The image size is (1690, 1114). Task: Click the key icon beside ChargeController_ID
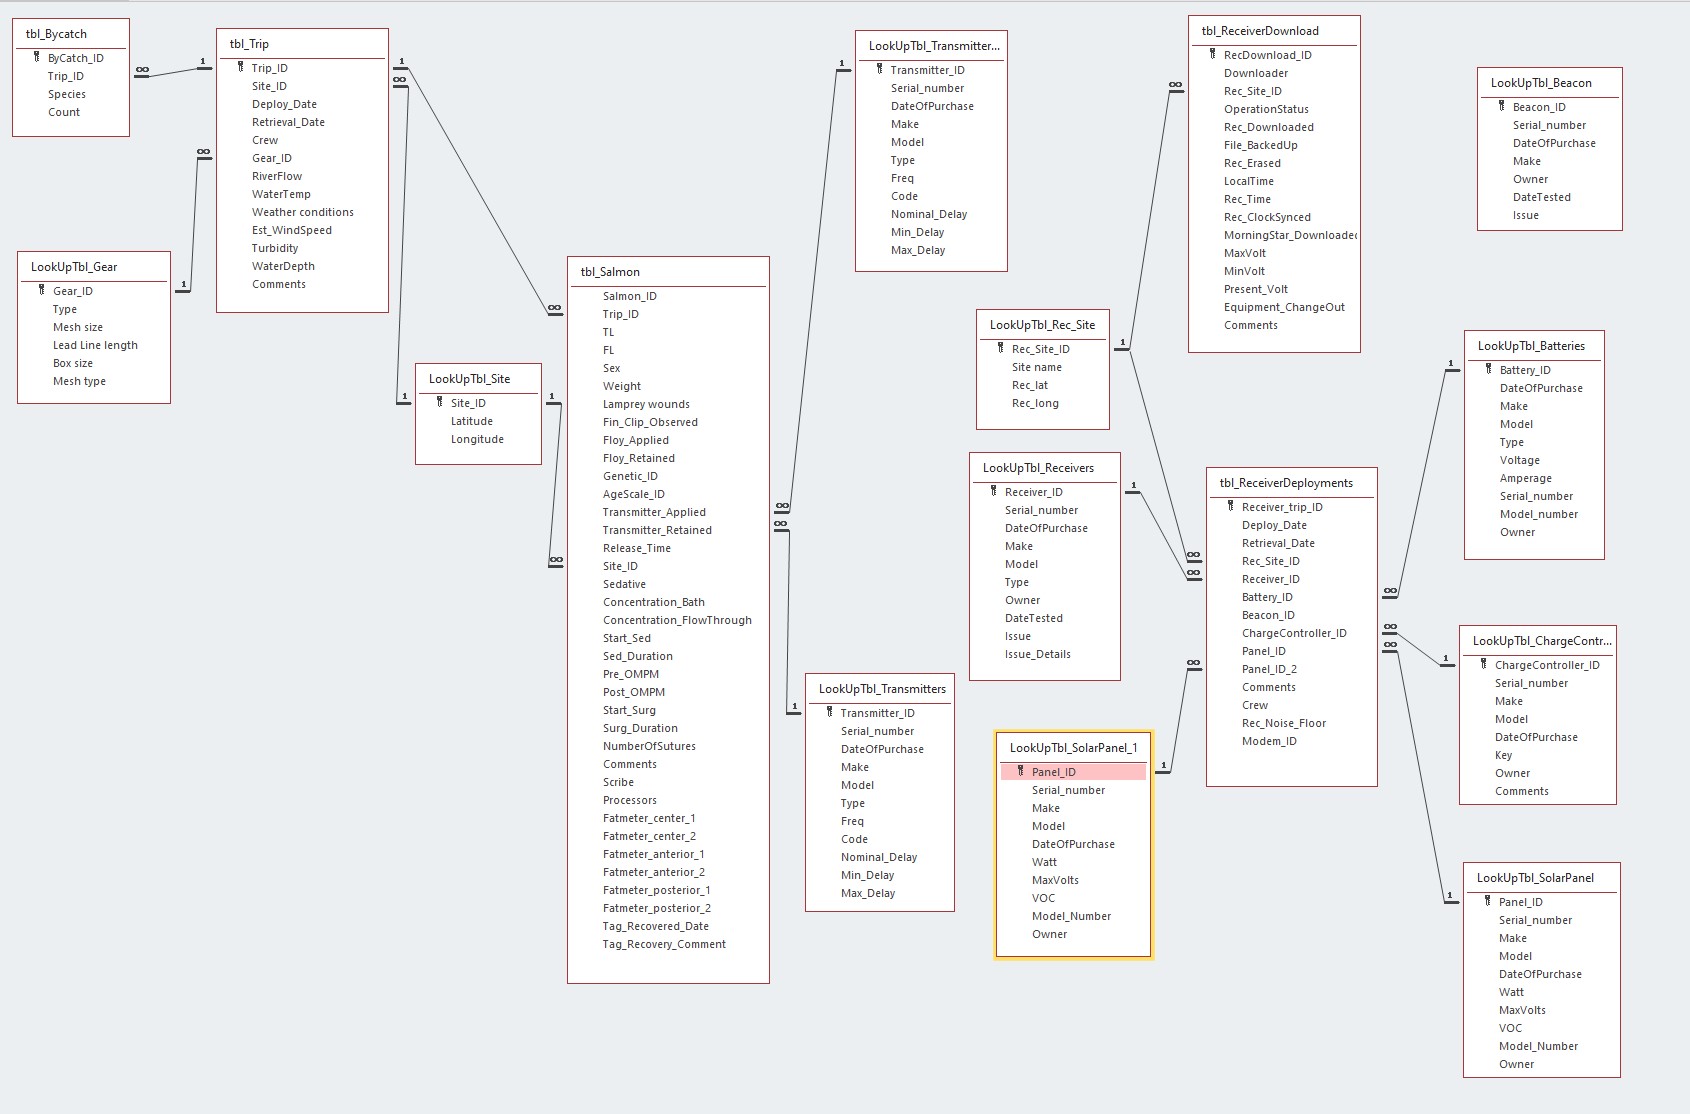(x=1483, y=664)
